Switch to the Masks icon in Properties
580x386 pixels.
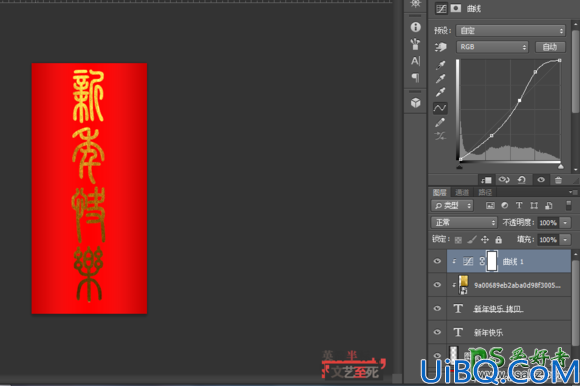pyautogui.click(x=456, y=8)
